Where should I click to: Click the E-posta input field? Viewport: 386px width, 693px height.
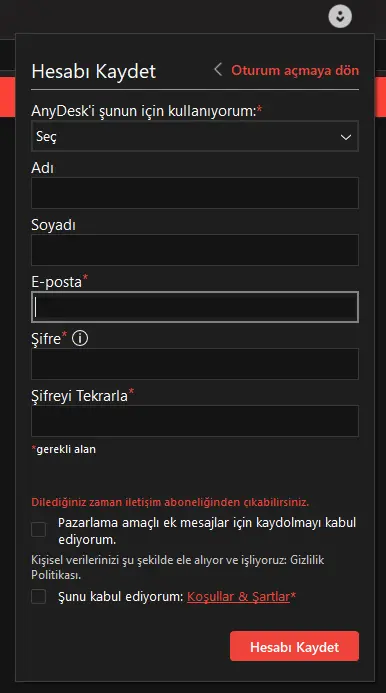click(x=195, y=307)
